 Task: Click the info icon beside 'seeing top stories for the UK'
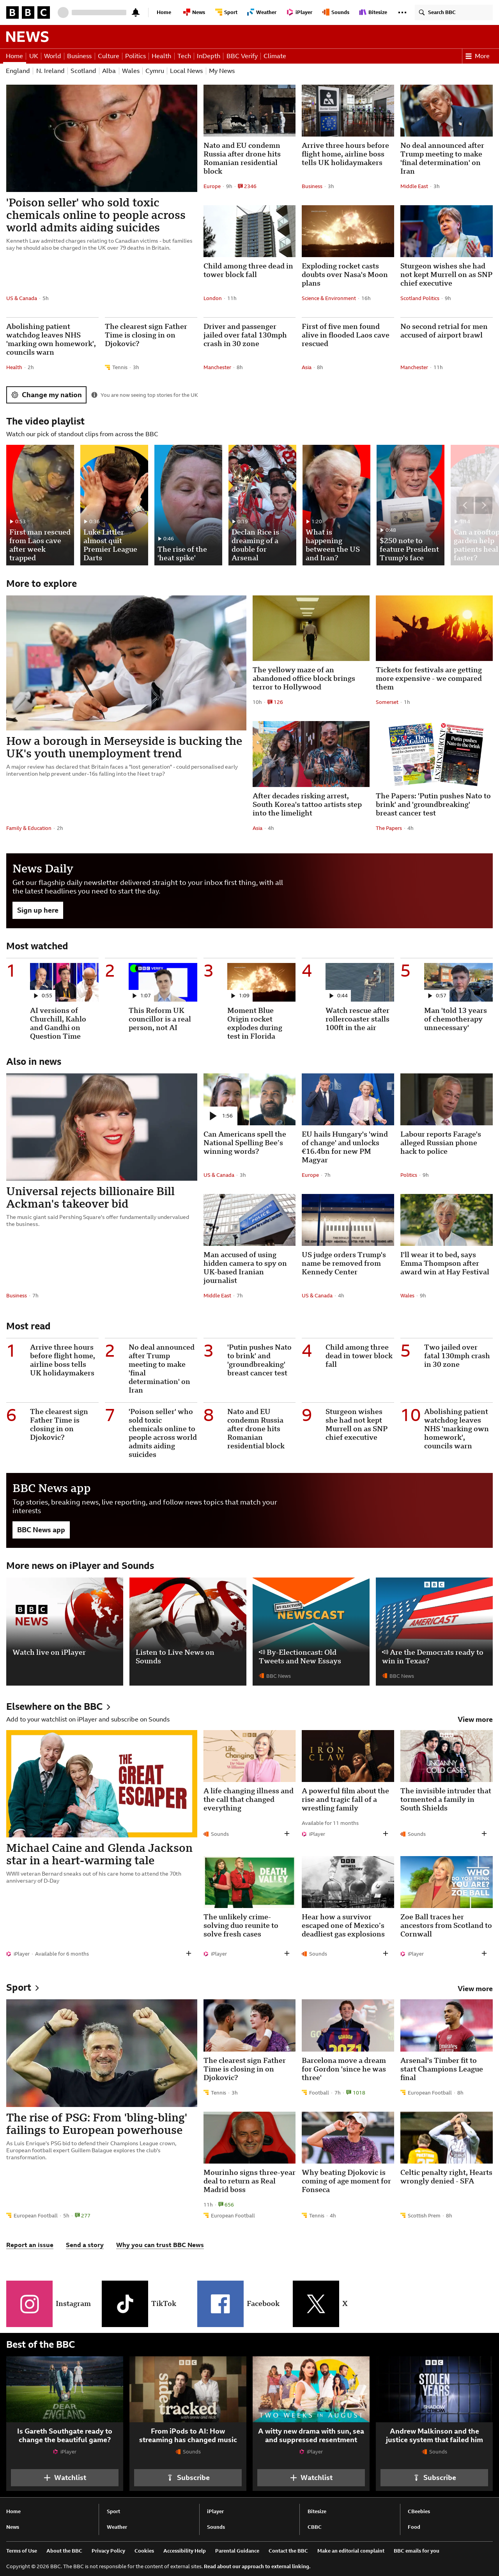click(94, 395)
